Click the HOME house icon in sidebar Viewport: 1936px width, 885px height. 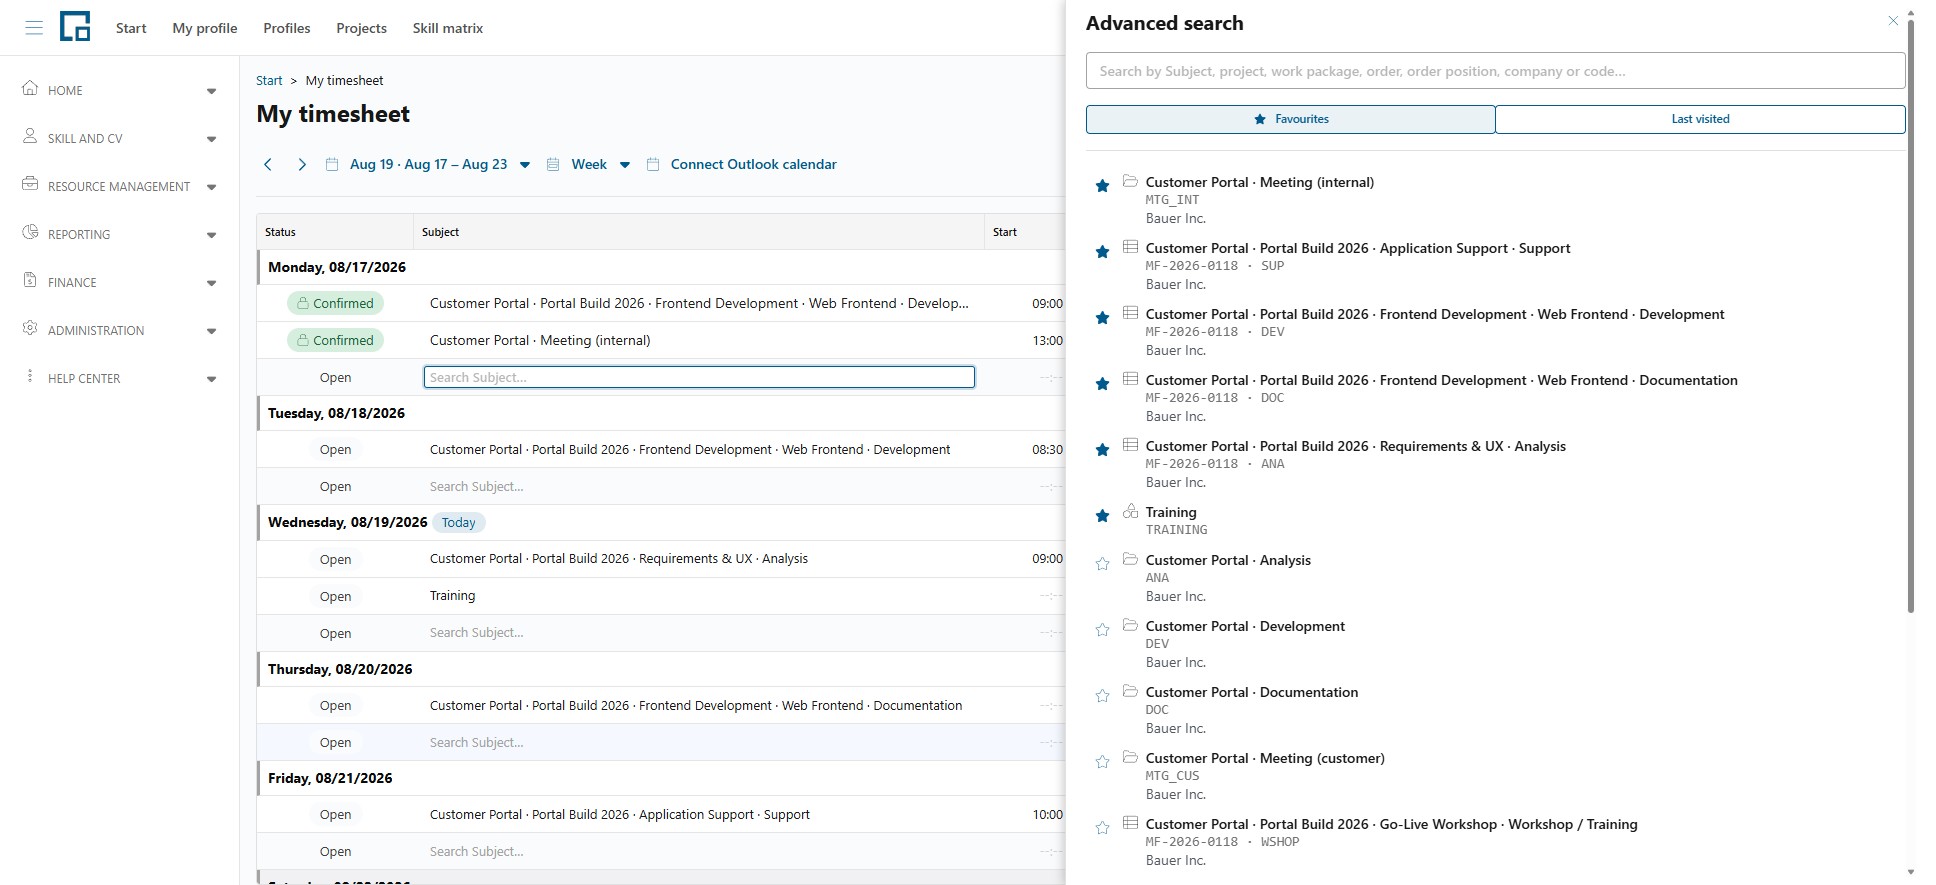(x=30, y=88)
